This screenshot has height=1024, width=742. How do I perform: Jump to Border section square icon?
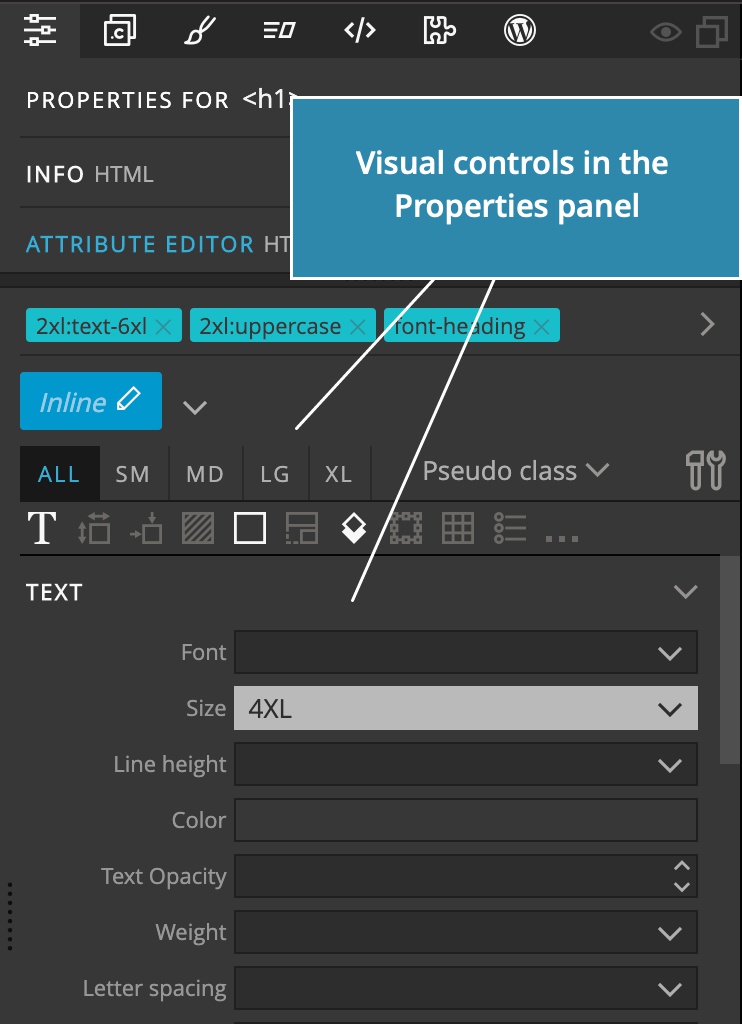tap(250, 528)
